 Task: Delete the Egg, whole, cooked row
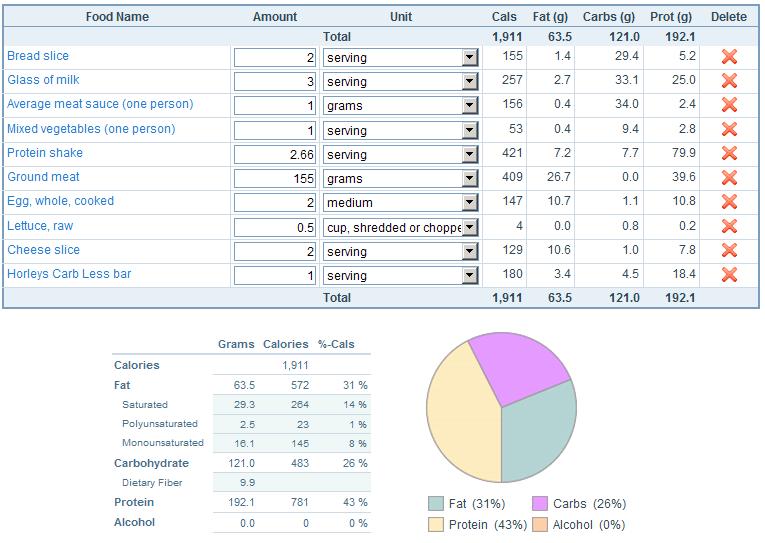click(729, 202)
